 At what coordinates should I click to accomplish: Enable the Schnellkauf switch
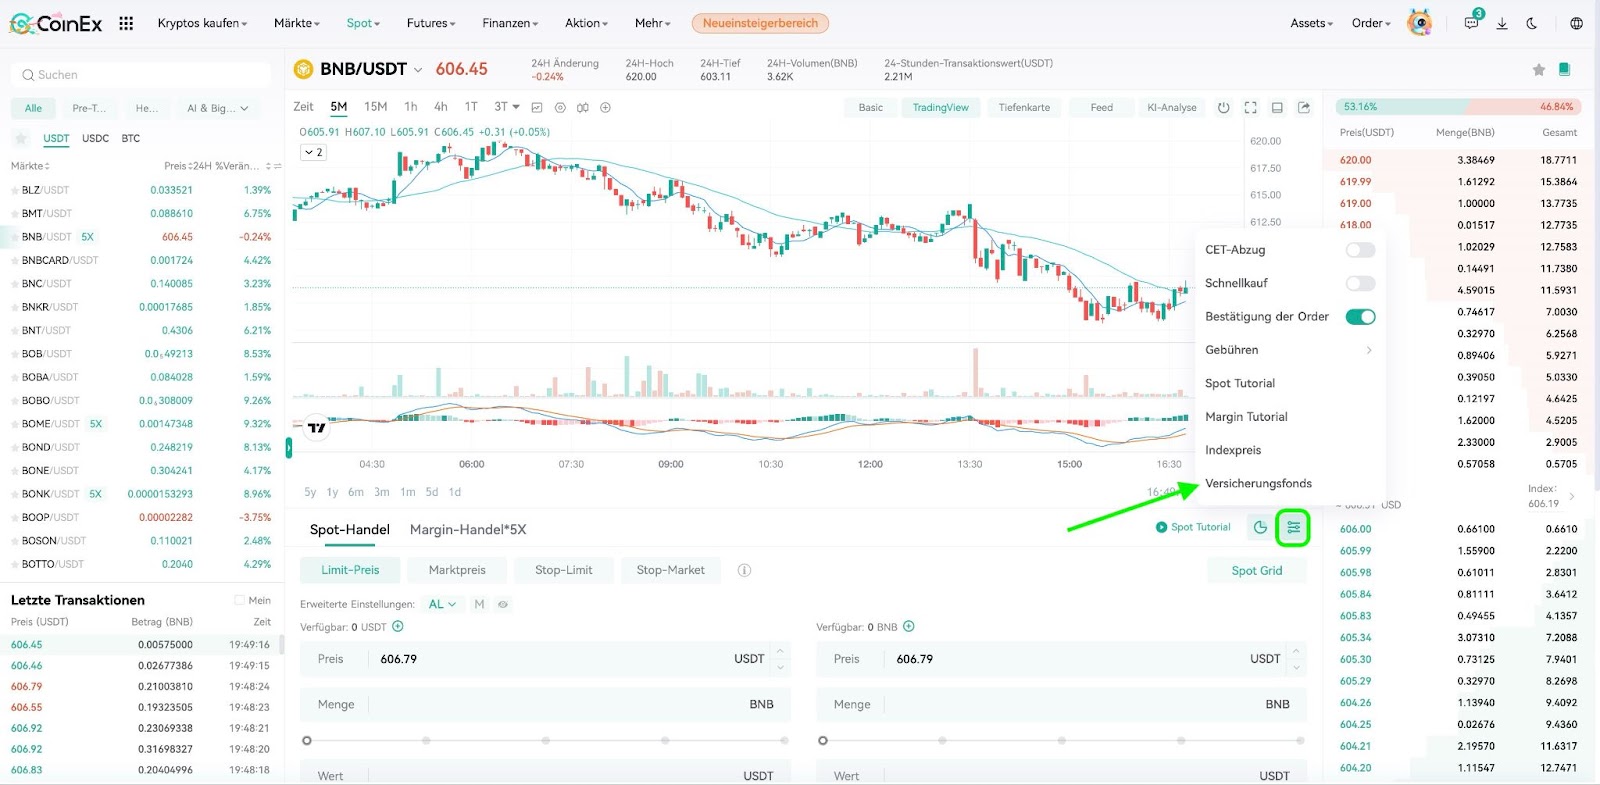tap(1360, 283)
